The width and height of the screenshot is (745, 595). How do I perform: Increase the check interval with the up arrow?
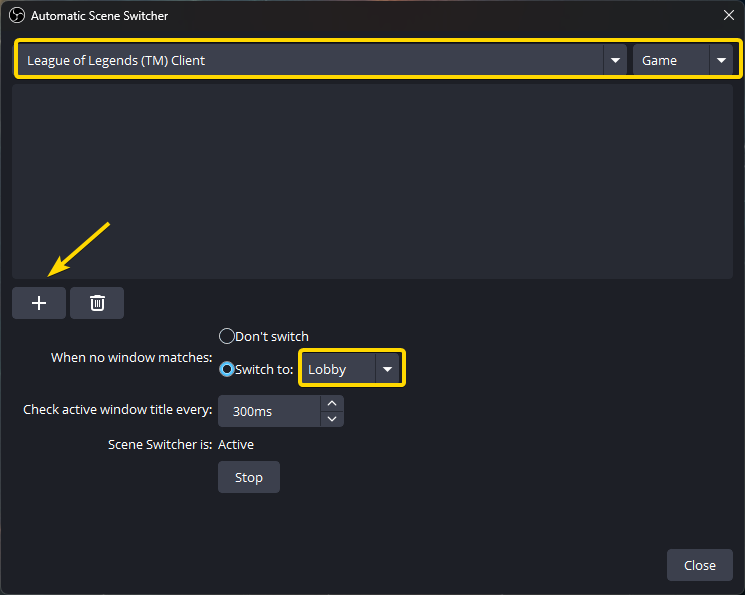tap(332, 404)
